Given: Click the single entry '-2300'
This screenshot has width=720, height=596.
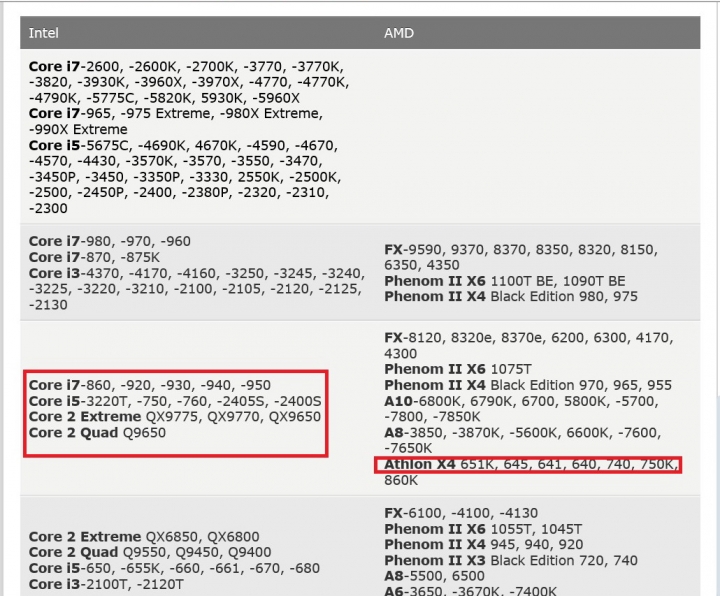Looking at the screenshot, I should tap(48, 208).
